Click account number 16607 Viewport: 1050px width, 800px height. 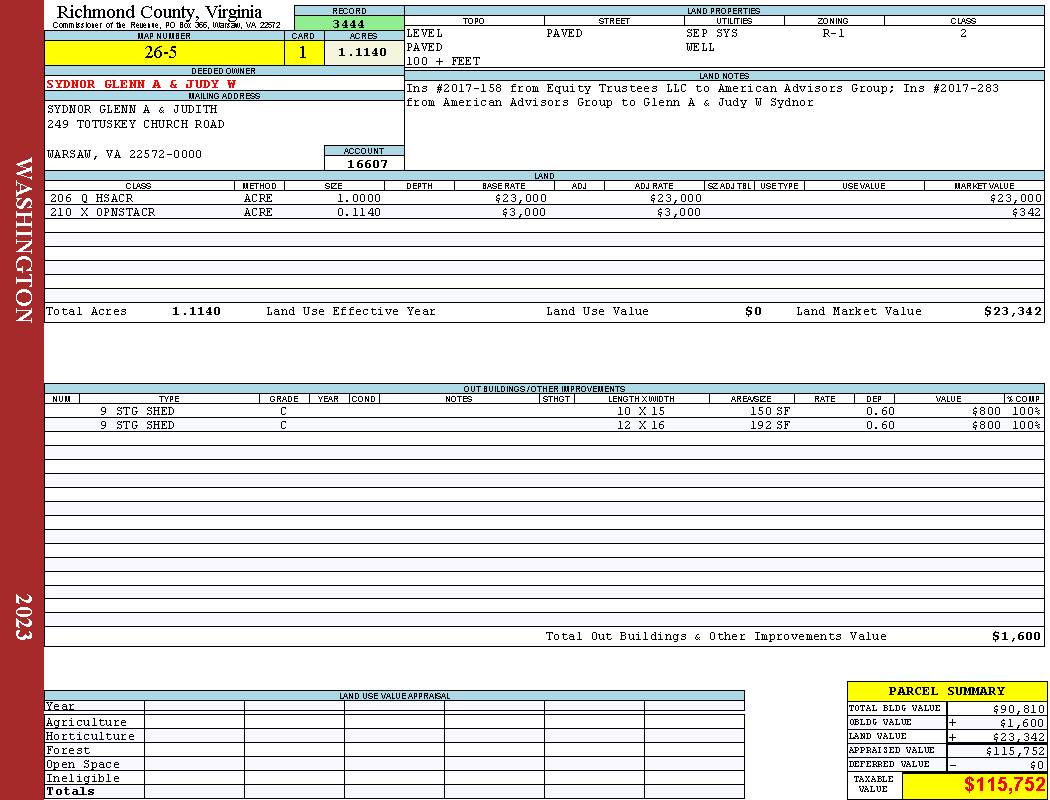[365, 163]
